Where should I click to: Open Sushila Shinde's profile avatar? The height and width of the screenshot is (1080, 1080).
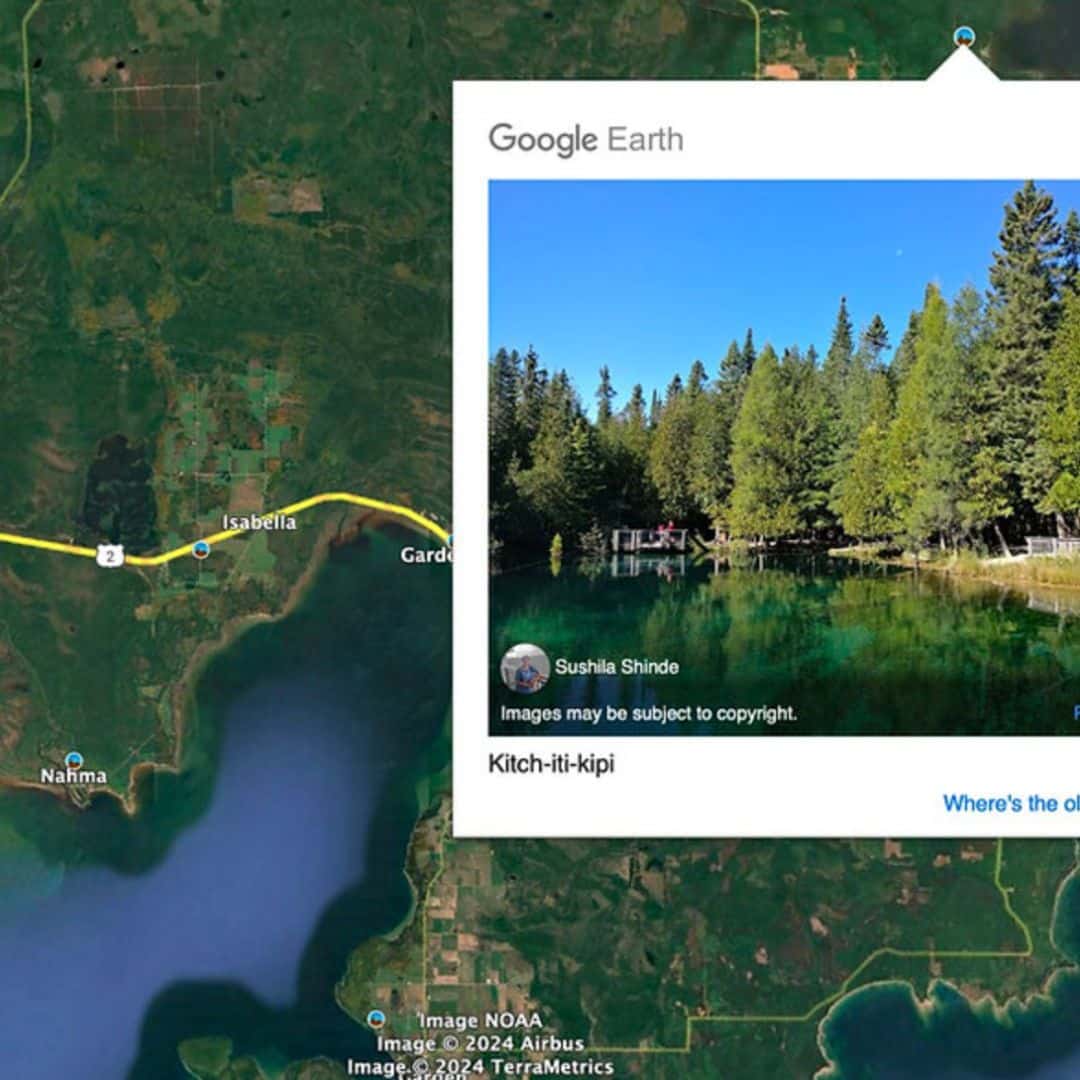pyautogui.click(x=526, y=668)
